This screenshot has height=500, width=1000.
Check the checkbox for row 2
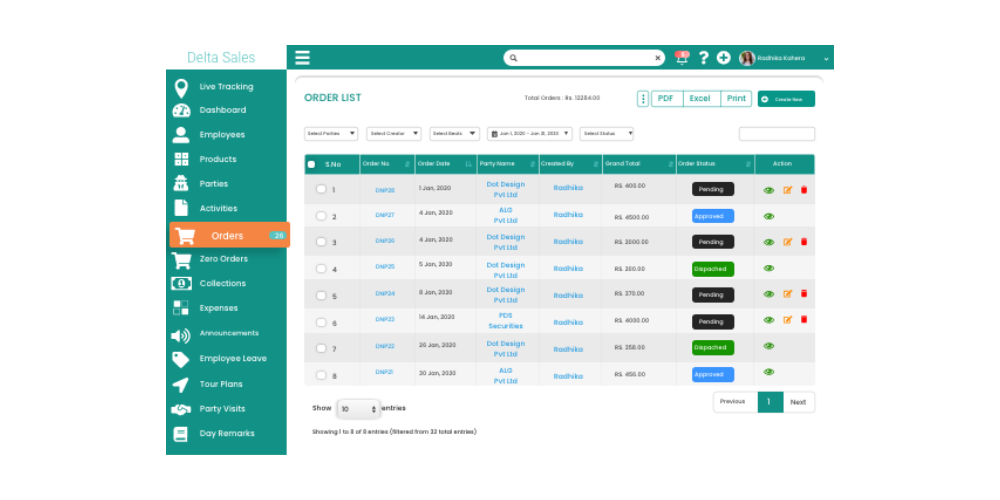tap(321, 216)
